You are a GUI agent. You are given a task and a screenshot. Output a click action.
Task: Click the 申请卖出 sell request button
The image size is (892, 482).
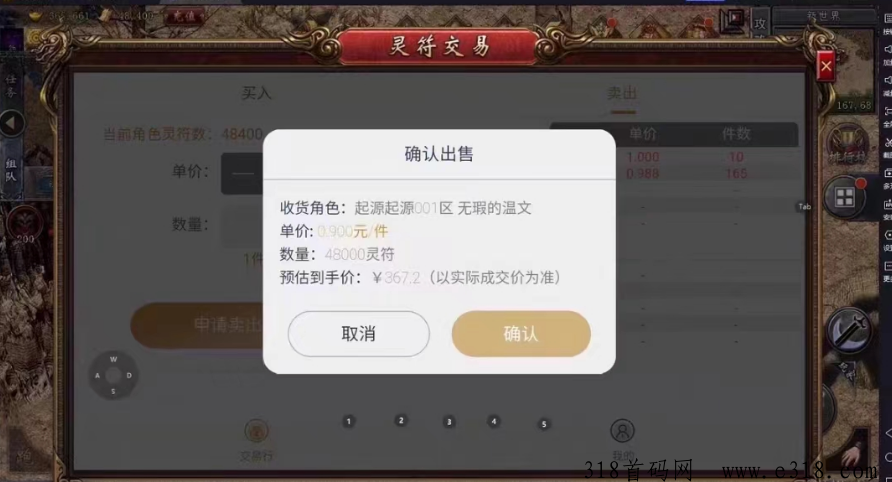(198, 325)
